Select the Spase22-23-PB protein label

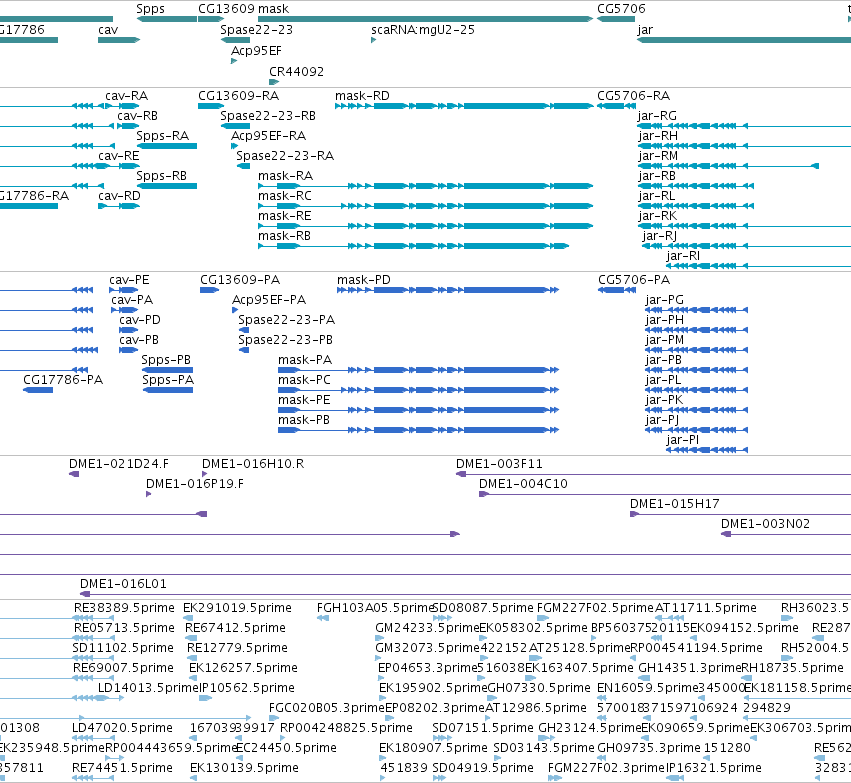tap(285, 340)
